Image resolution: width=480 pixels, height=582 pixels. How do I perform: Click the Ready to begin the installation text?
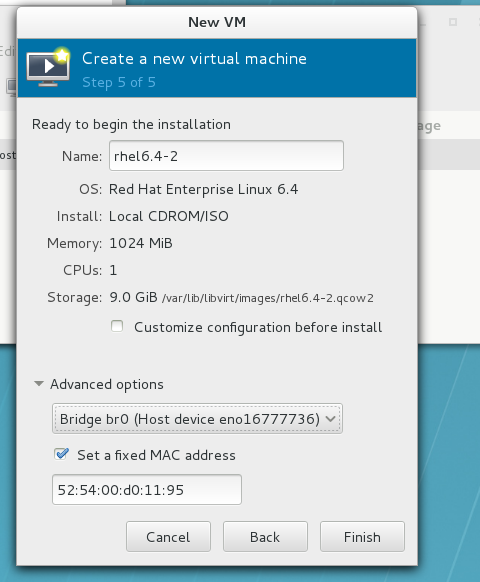pyautogui.click(x=131, y=124)
